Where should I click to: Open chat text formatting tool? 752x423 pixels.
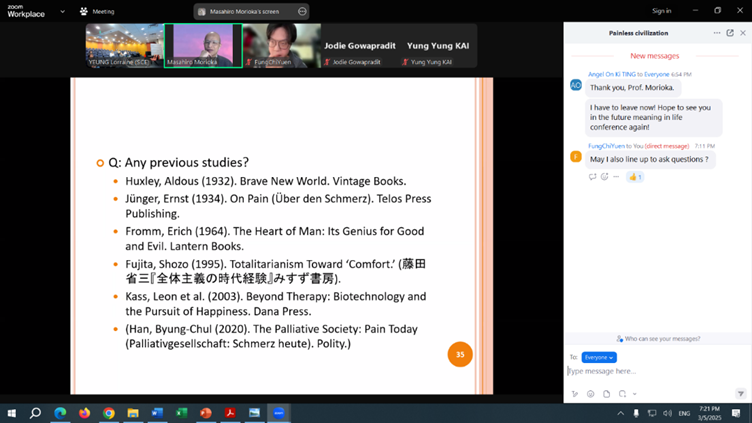575,394
